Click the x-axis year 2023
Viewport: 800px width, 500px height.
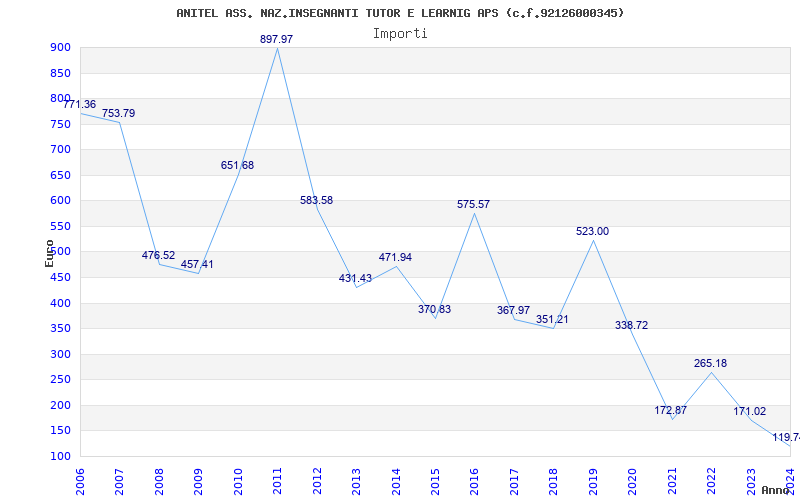751,482
